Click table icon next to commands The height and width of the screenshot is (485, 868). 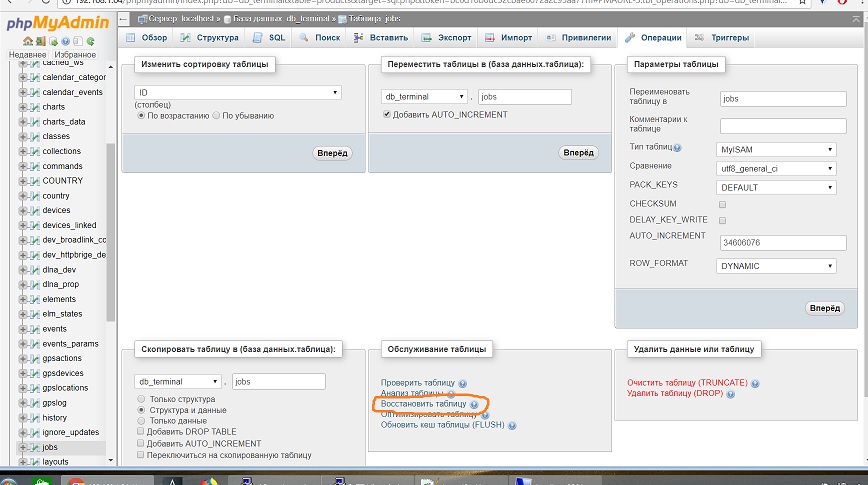(35, 166)
